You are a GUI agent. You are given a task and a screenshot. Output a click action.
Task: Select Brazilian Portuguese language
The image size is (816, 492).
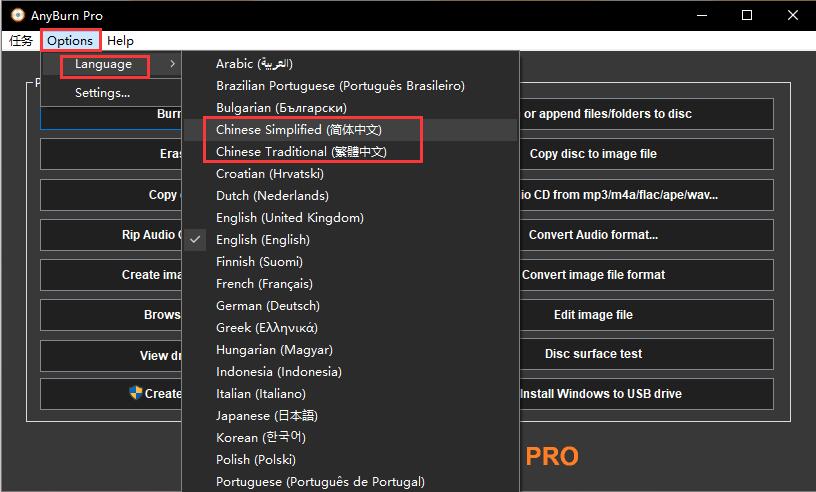point(350,85)
